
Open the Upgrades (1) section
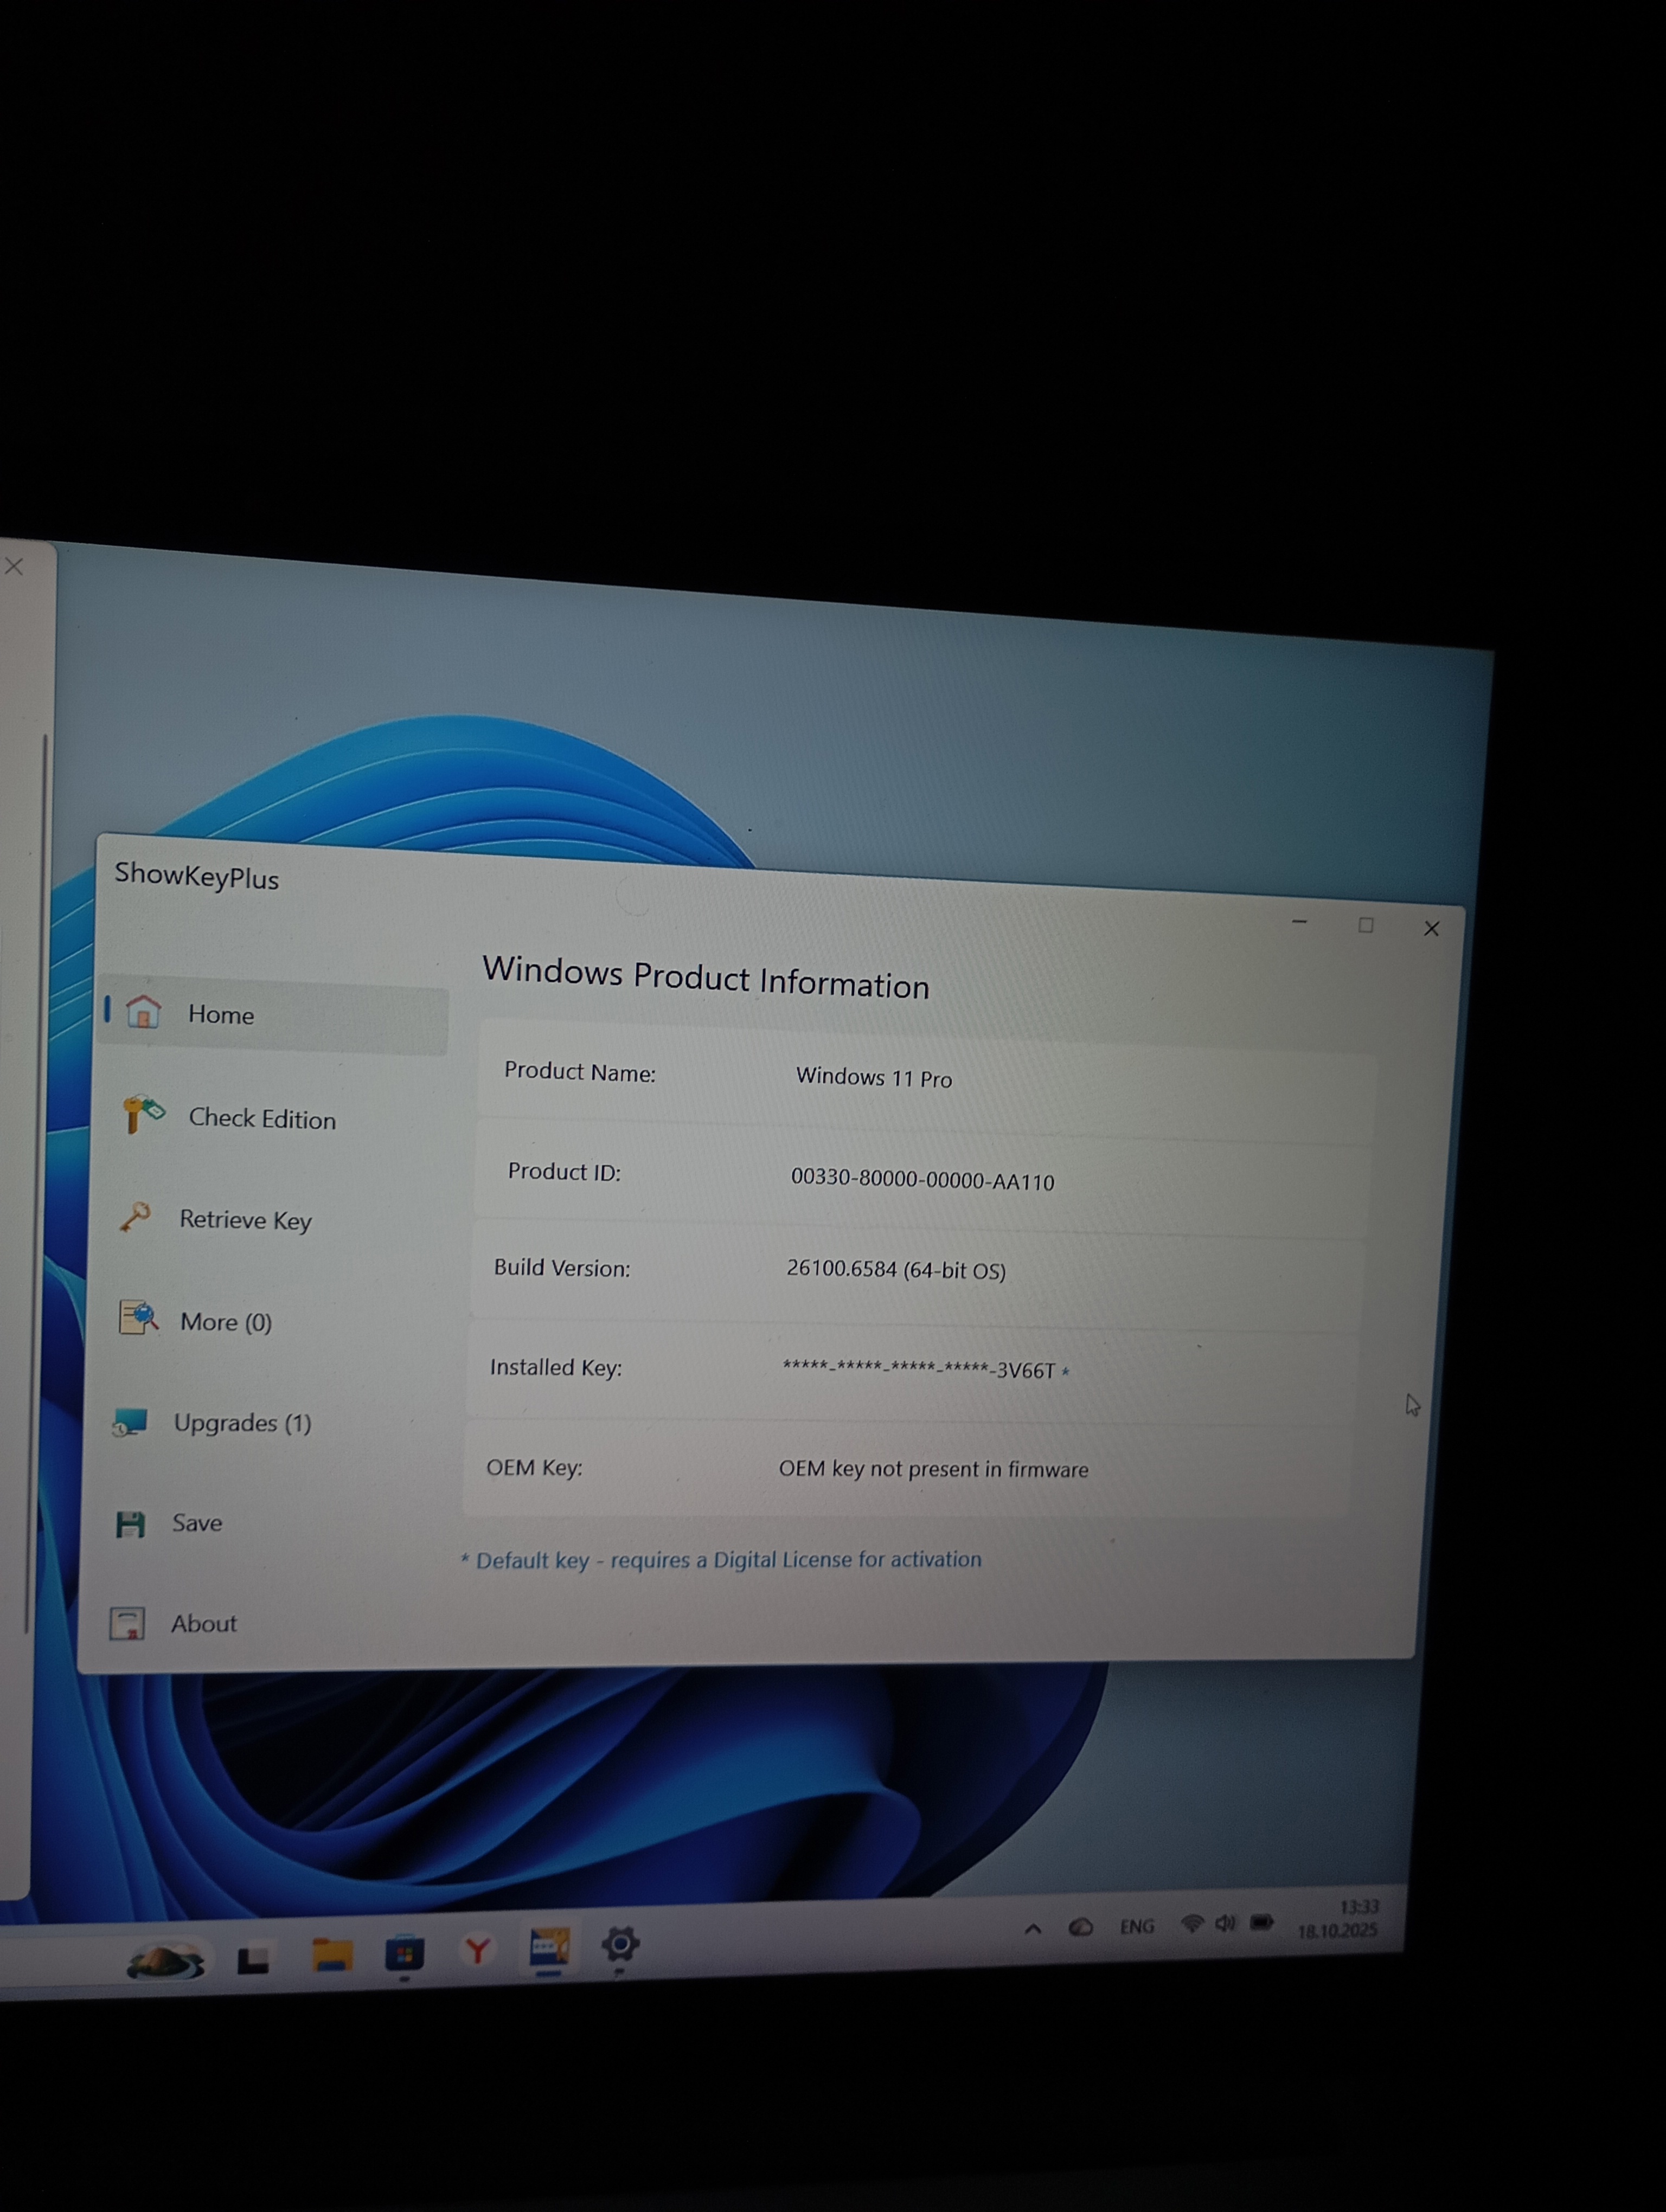tap(242, 1423)
